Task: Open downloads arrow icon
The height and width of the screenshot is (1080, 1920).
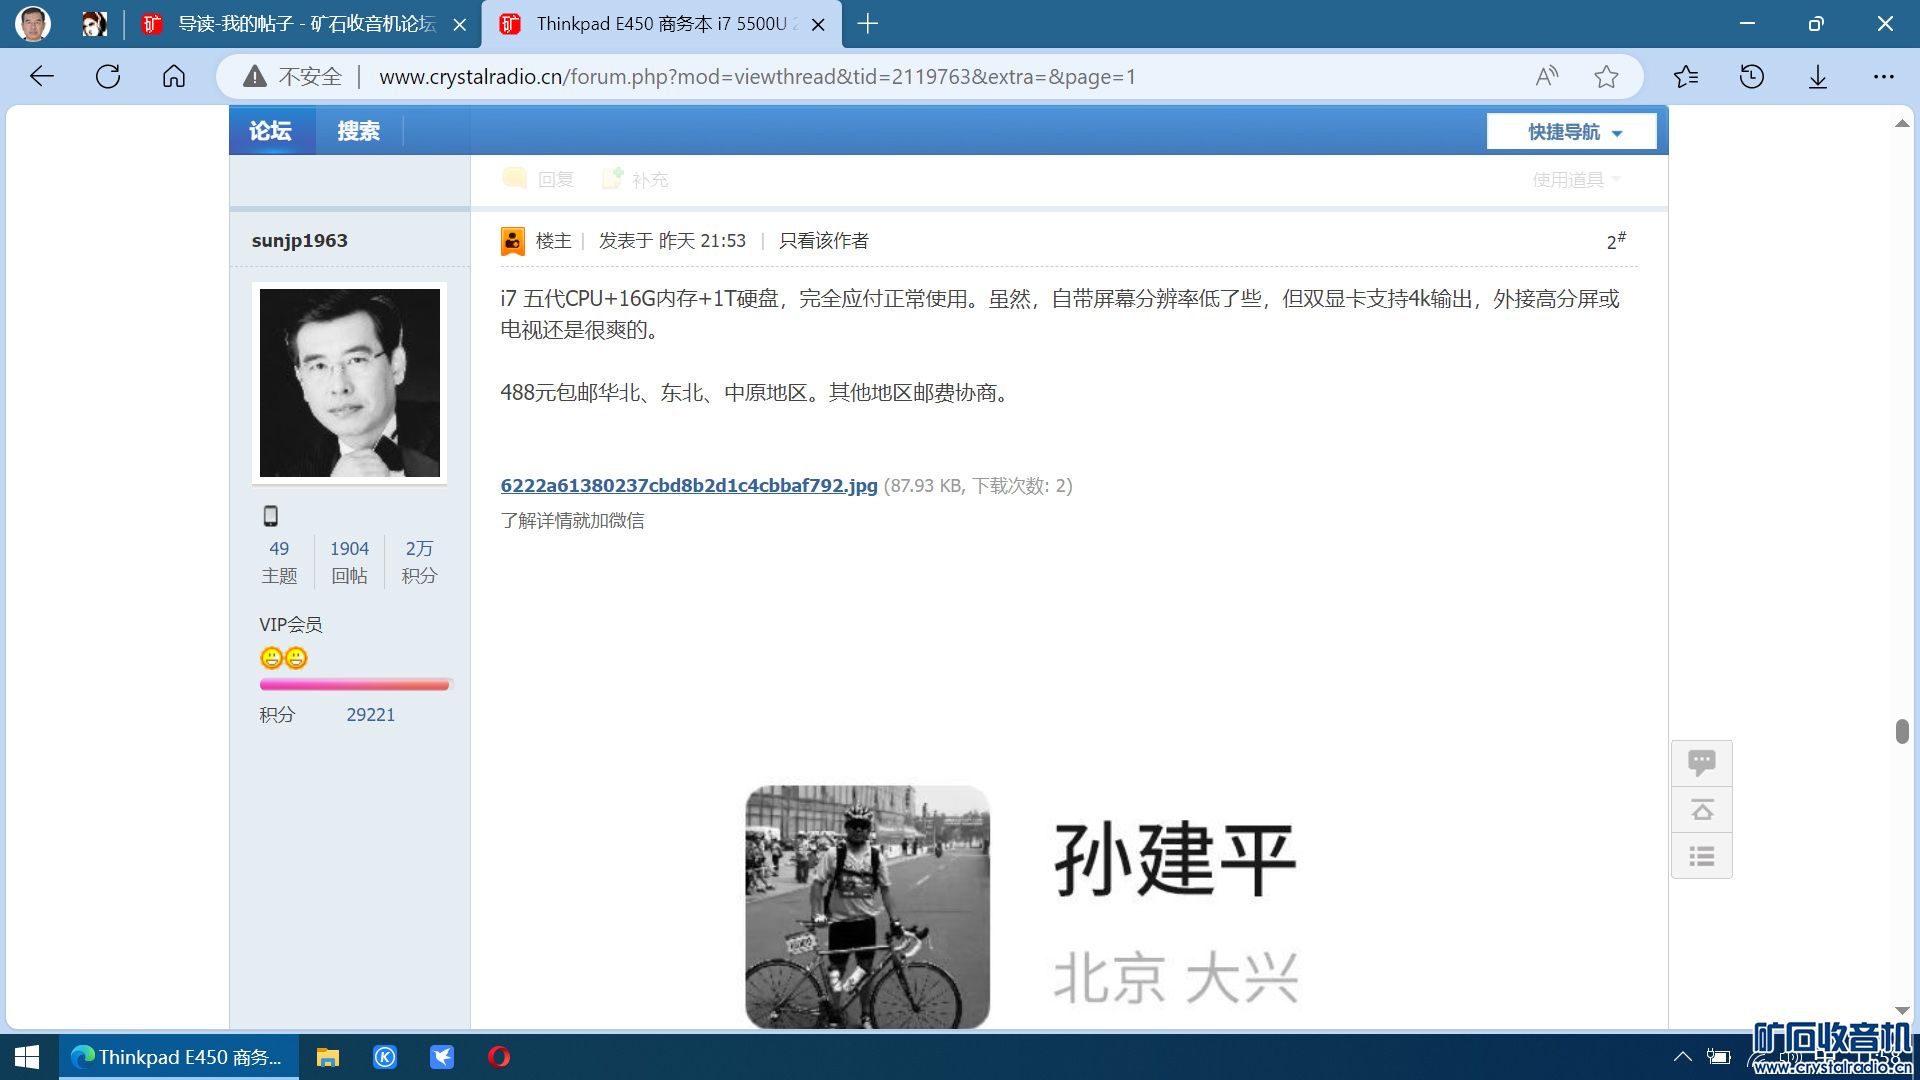Action: coord(1818,77)
